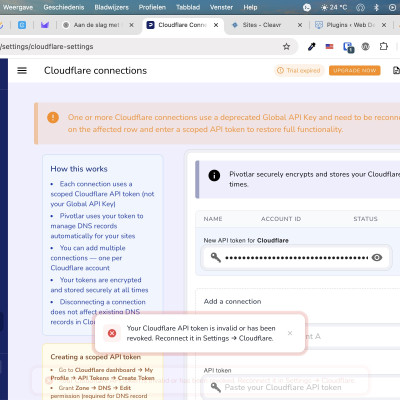
Task: Close the Sites - Cleavr tab
Action: [x=300, y=25]
